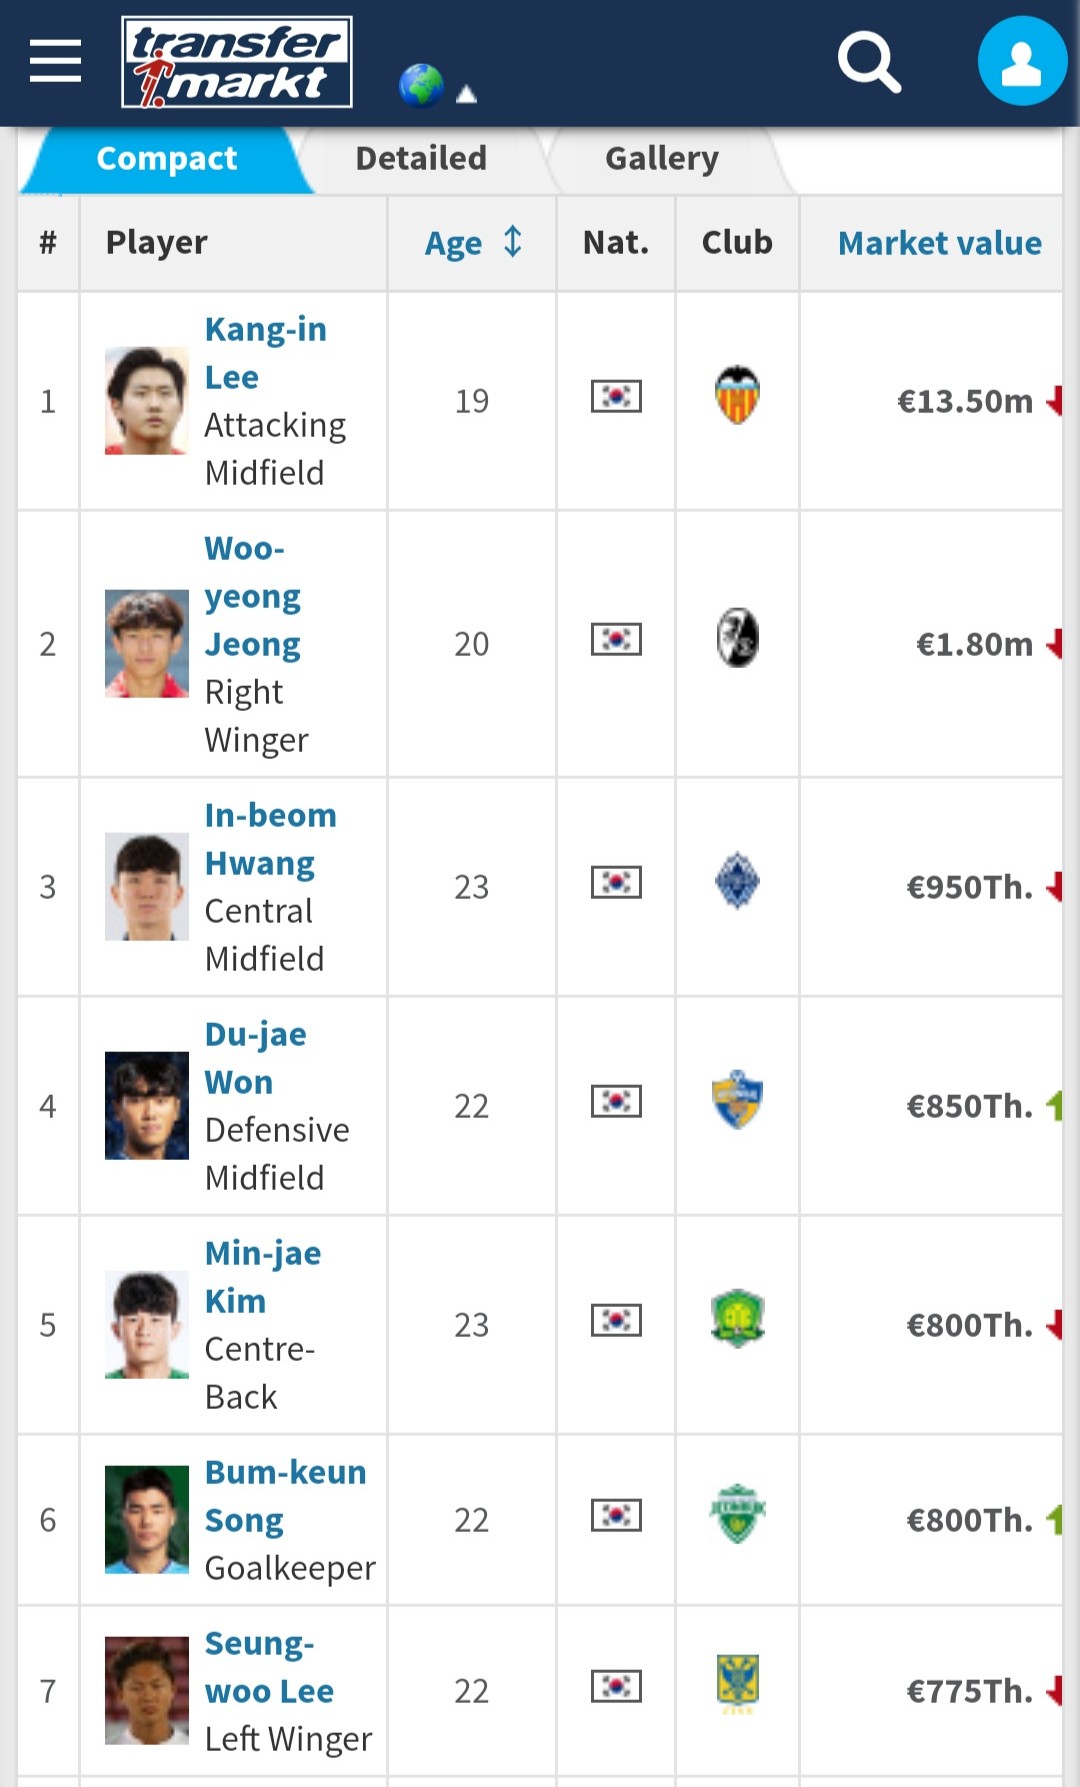The width and height of the screenshot is (1080, 1787).
Task: Open Kang-in Lee's player profile
Action: (265, 353)
